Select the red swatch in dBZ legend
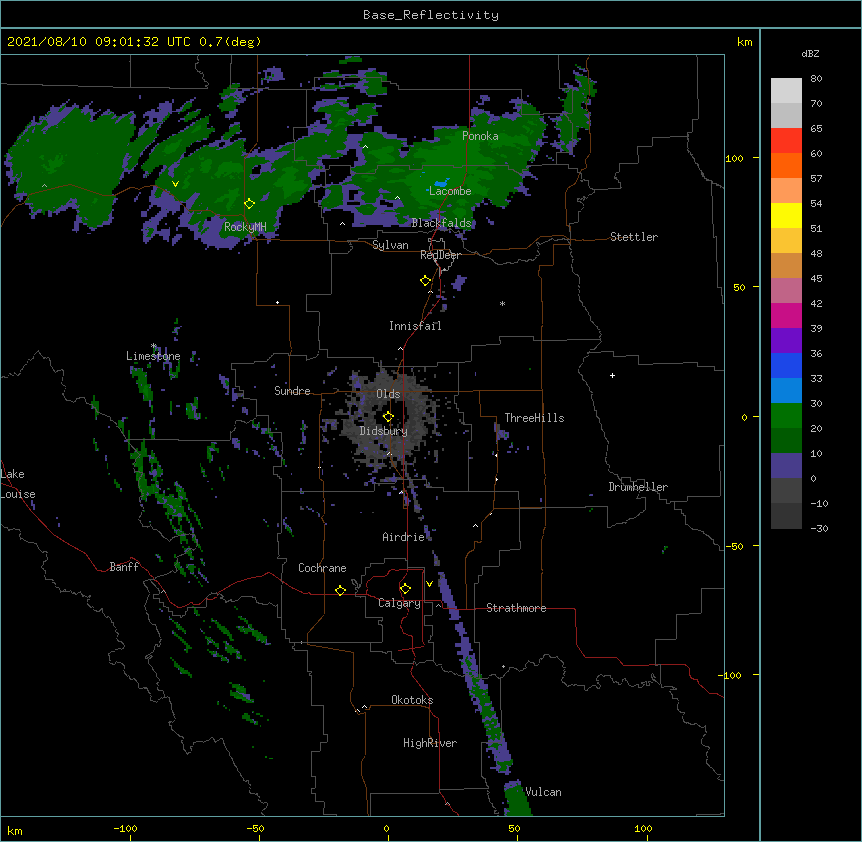This screenshot has width=862, height=842. [x=786, y=140]
